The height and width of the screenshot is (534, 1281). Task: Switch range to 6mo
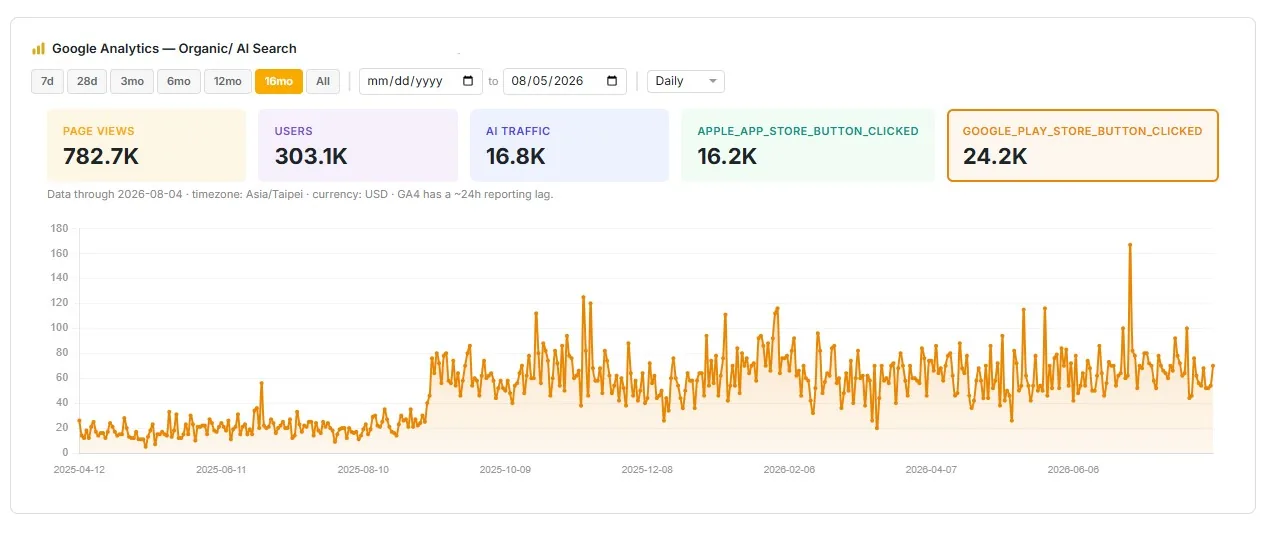pos(179,81)
